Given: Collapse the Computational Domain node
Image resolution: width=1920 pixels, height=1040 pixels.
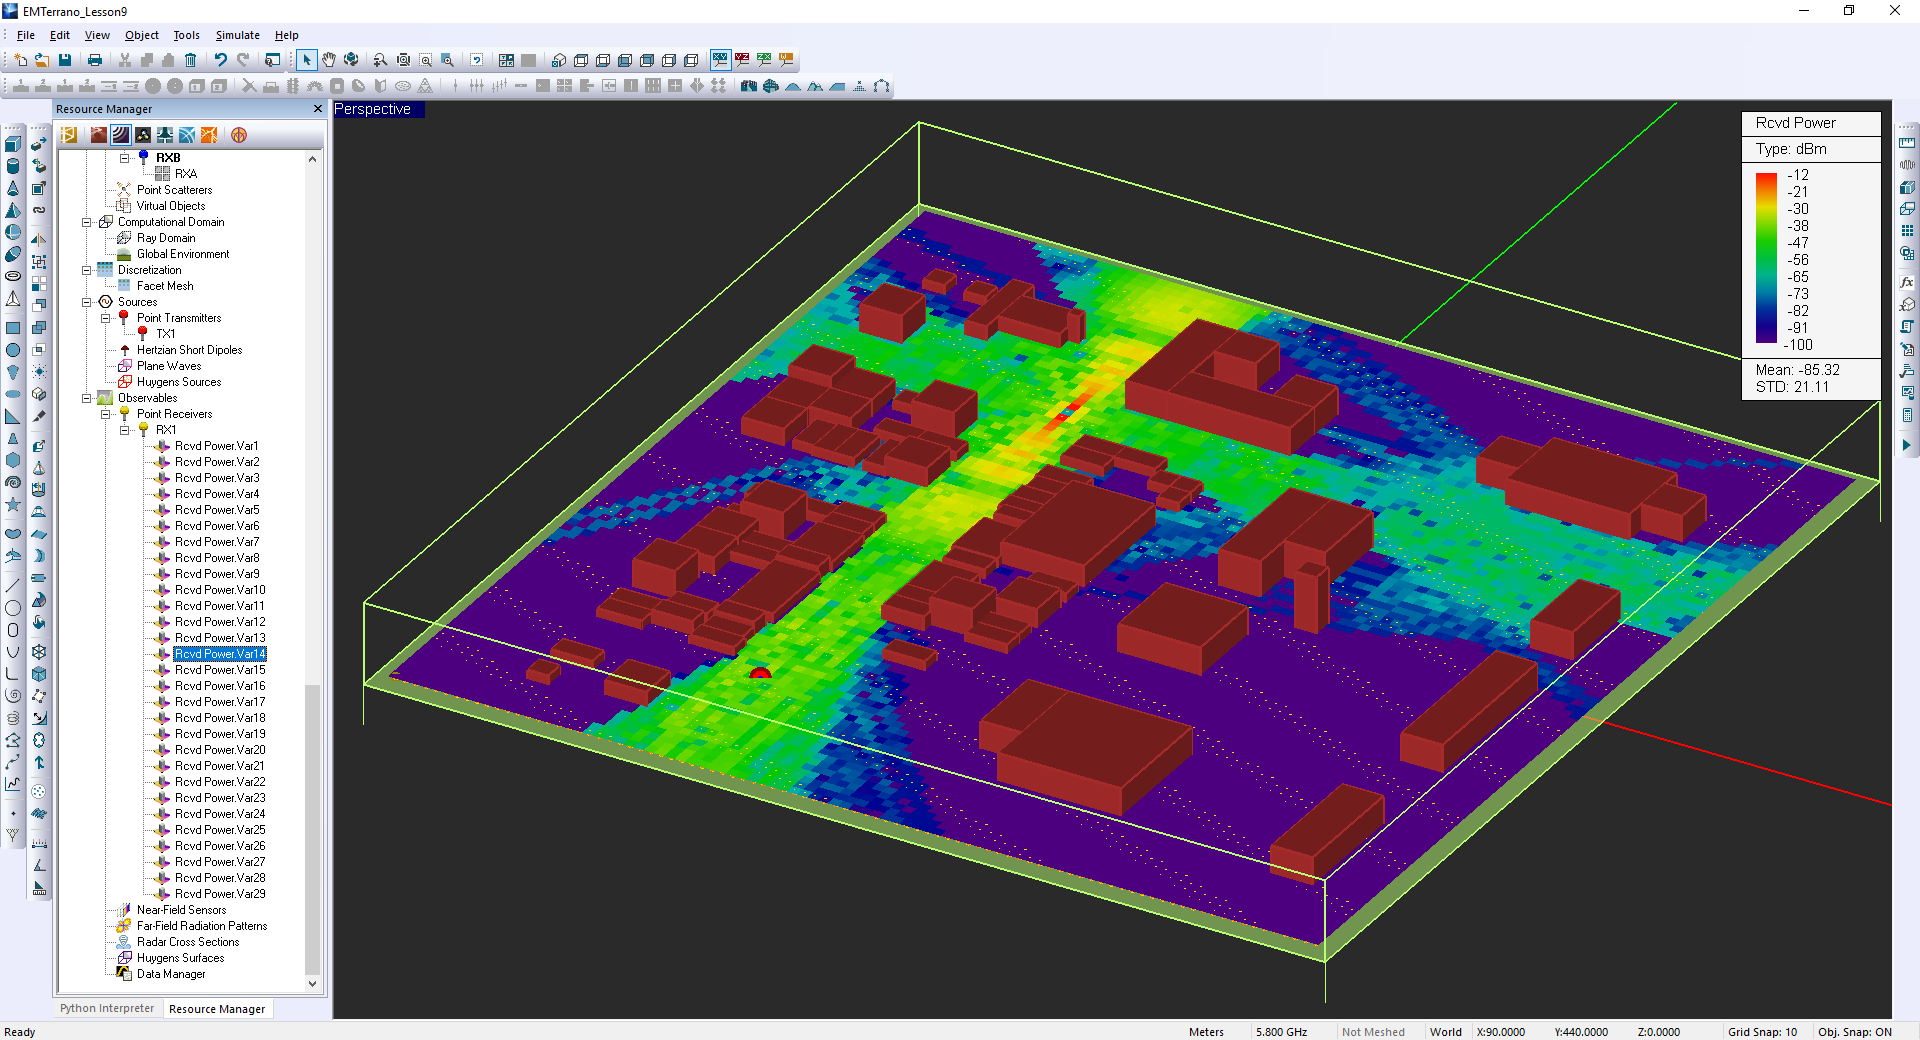Looking at the screenshot, I should (x=87, y=222).
